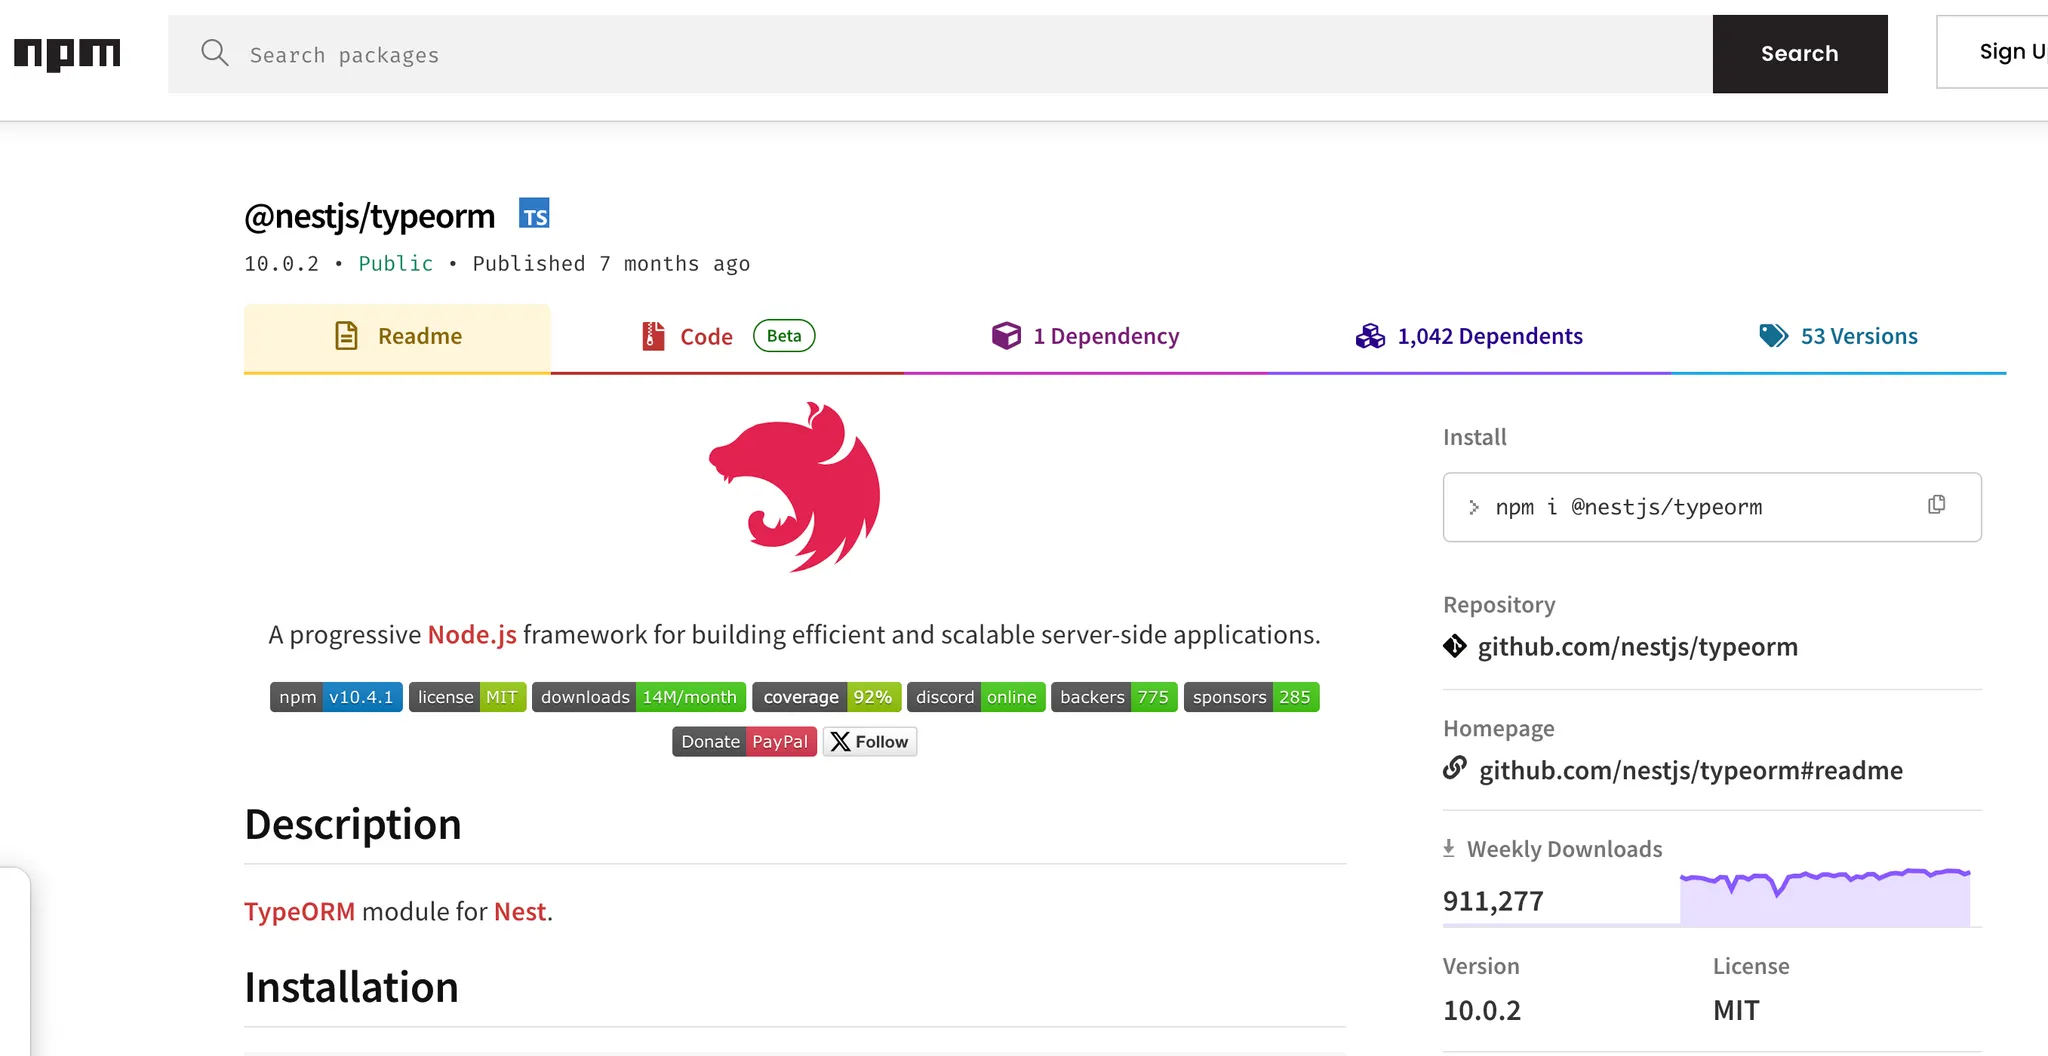View the 1,042 Dependents tab
This screenshot has height=1056, width=2048.
[x=1469, y=337]
